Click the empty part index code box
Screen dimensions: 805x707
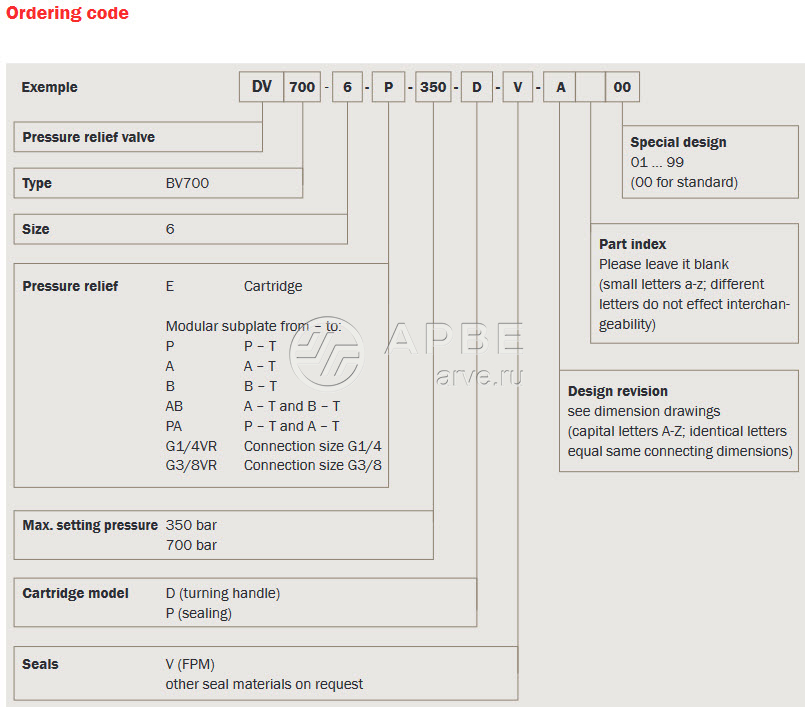pos(590,87)
